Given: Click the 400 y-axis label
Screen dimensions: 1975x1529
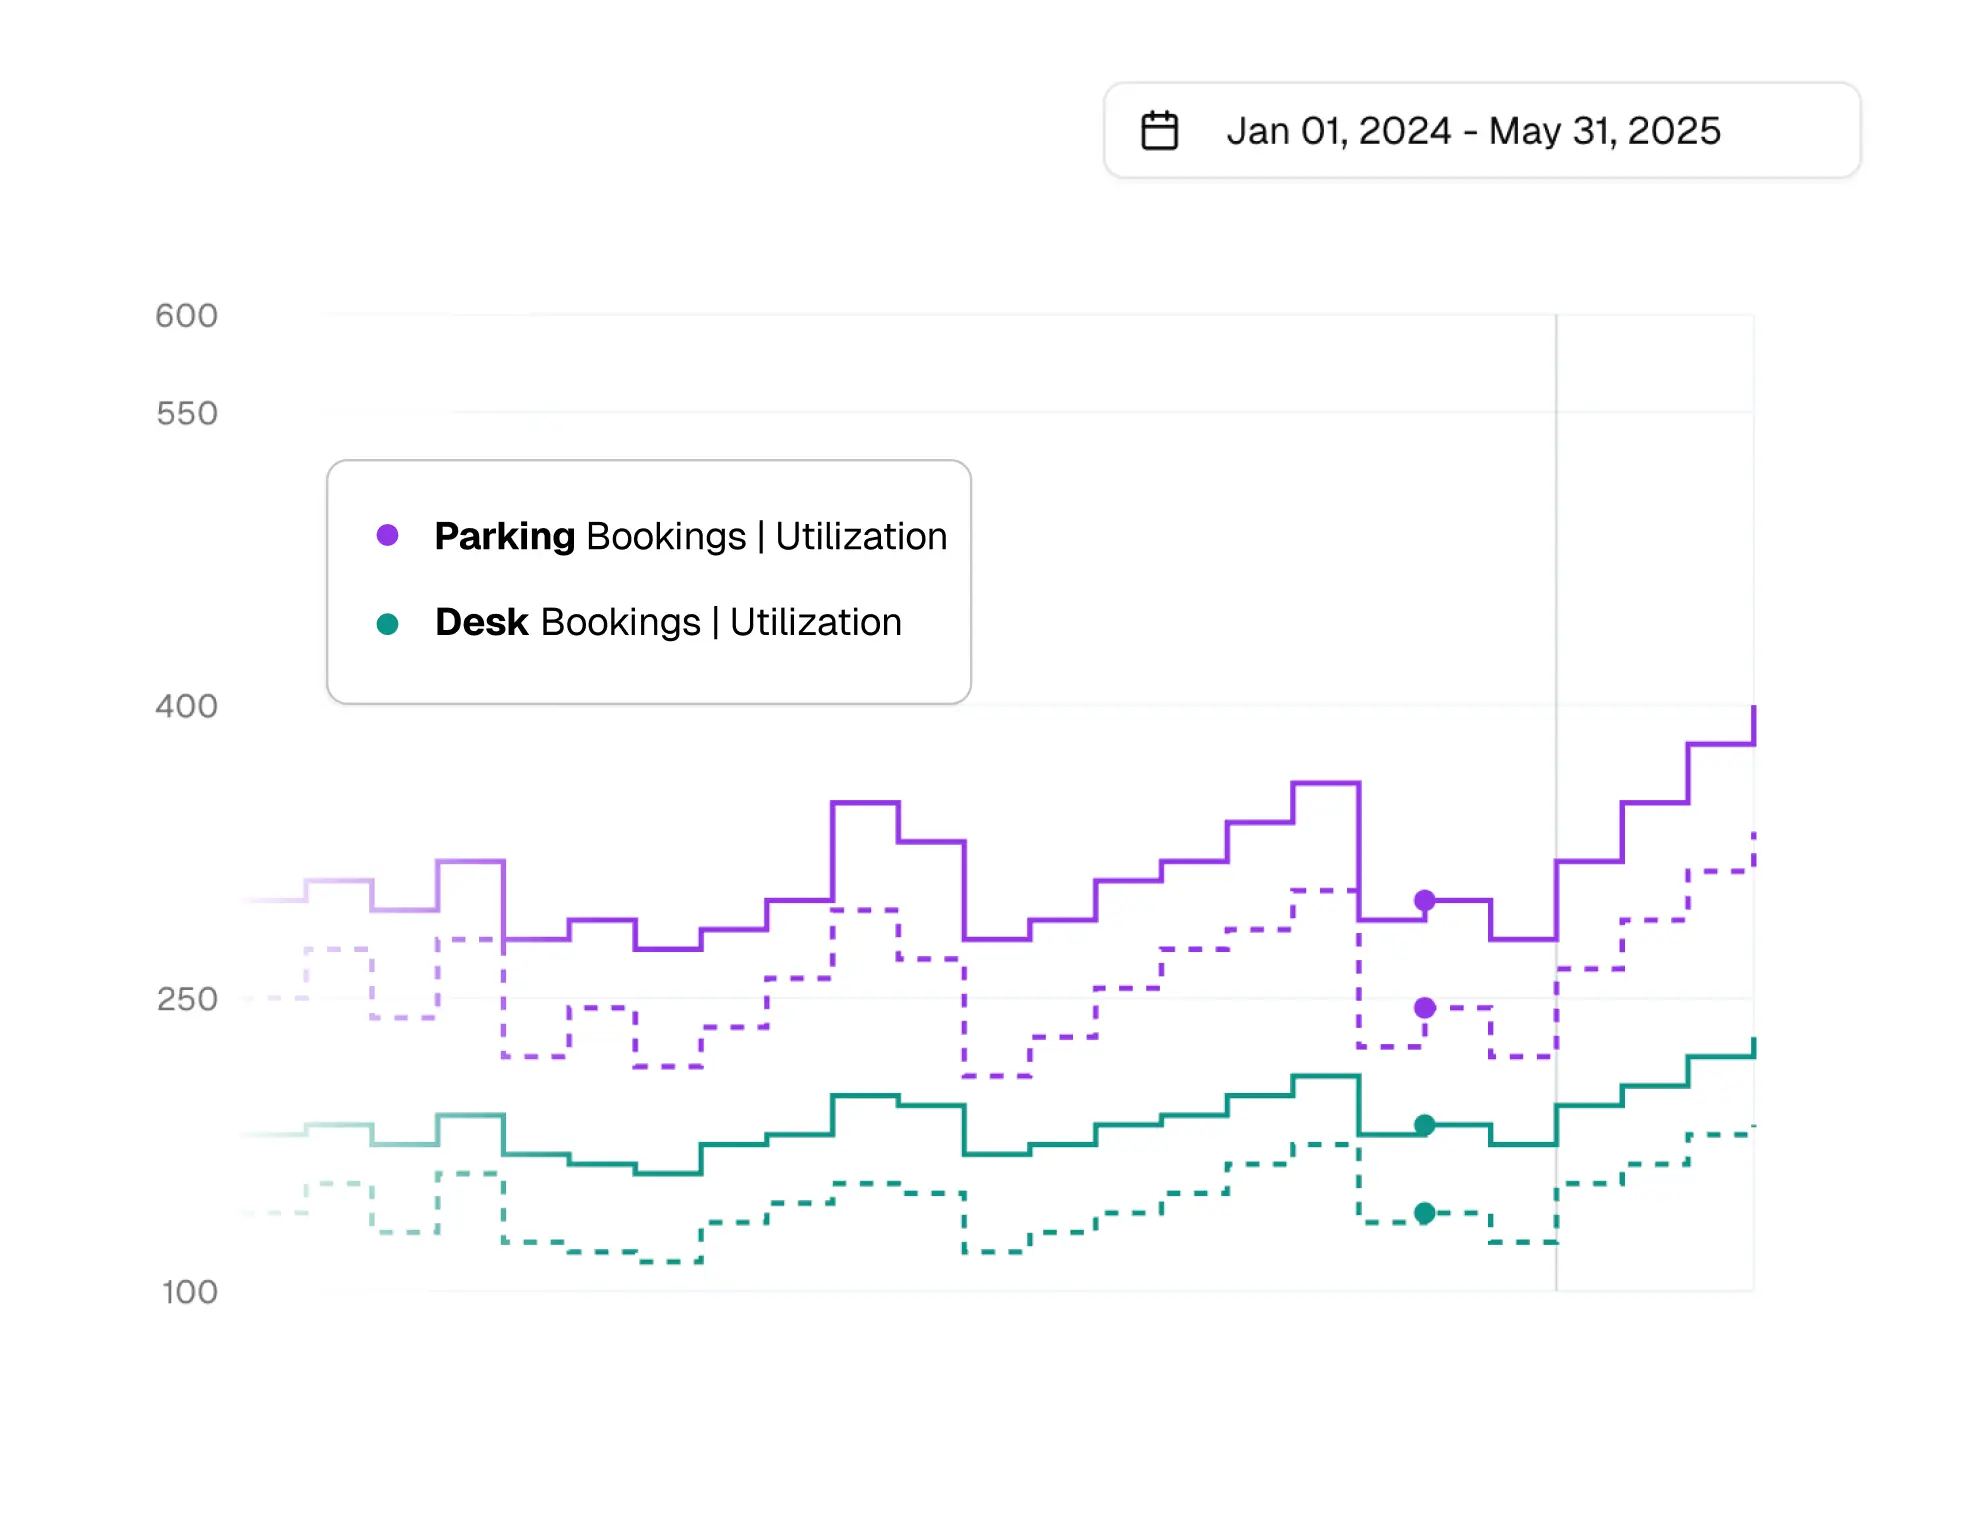Looking at the screenshot, I should pyautogui.click(x=187, y=707).
